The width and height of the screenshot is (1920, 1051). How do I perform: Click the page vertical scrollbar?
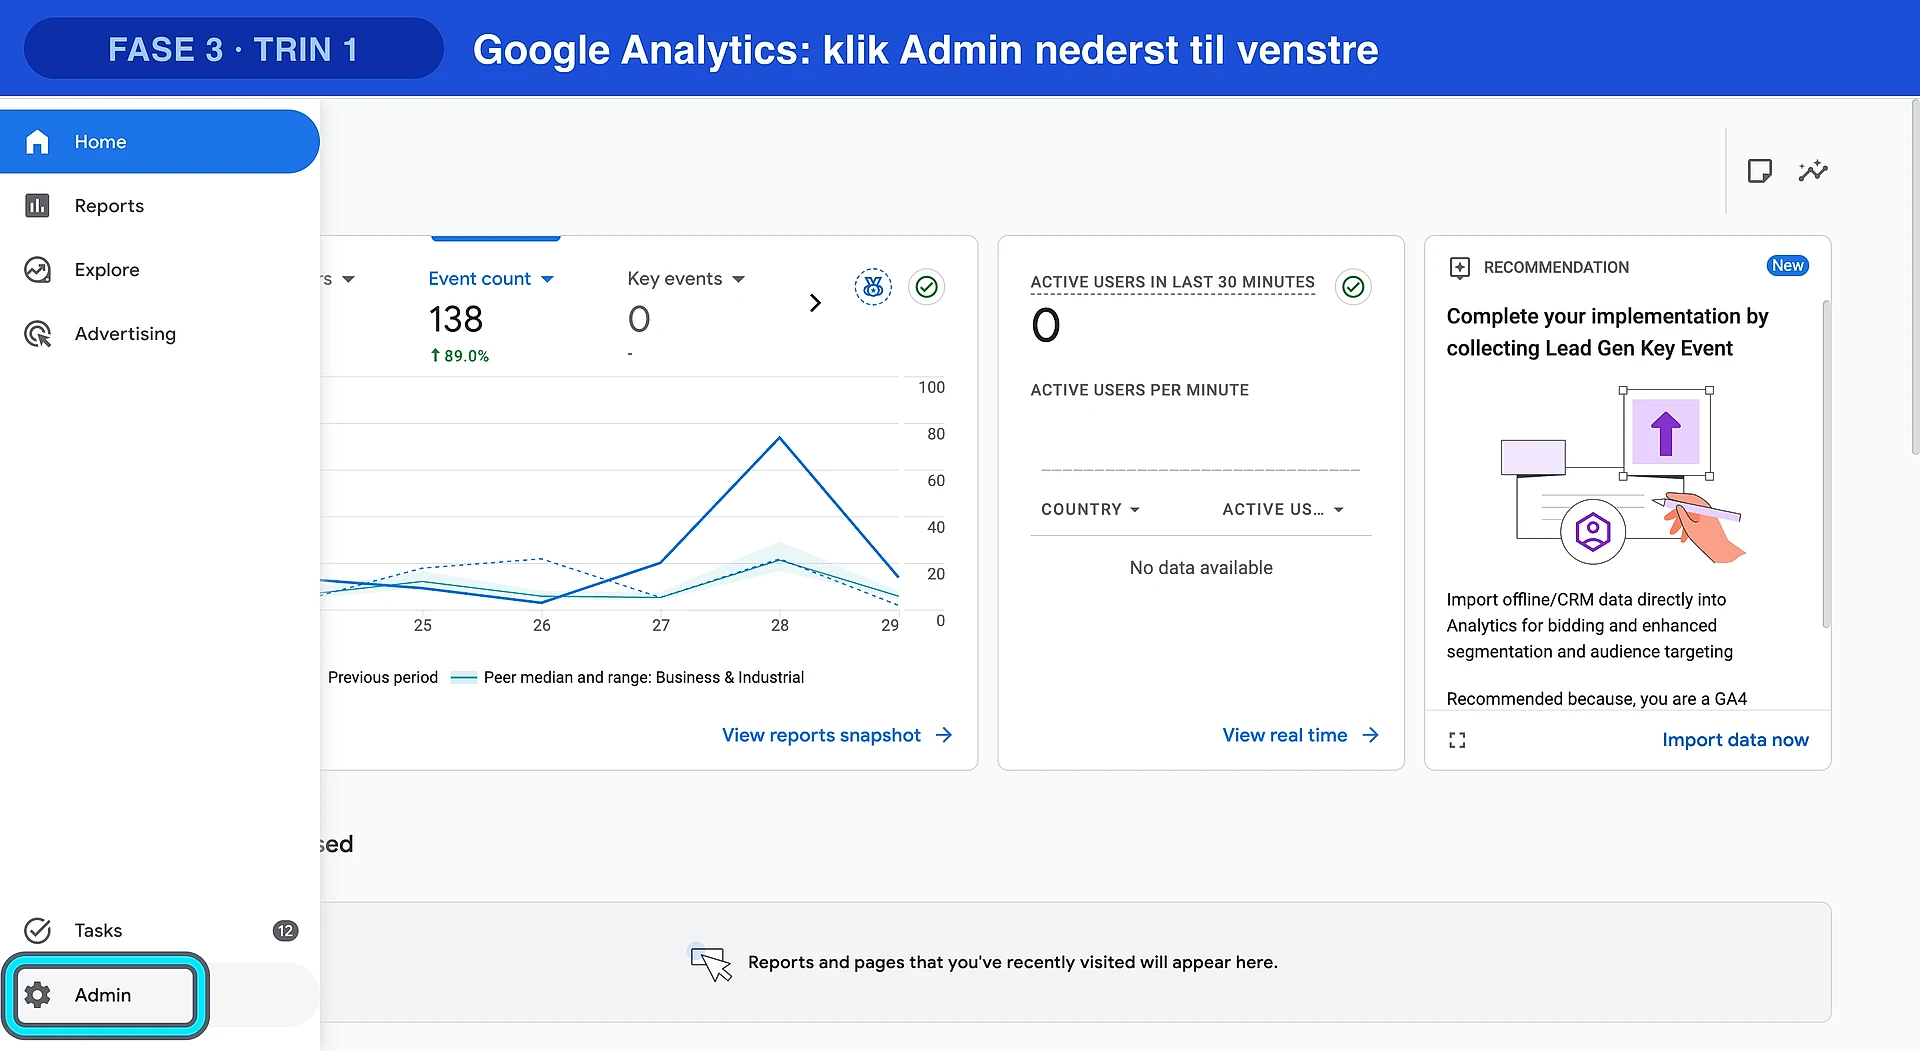point(1915,278)
